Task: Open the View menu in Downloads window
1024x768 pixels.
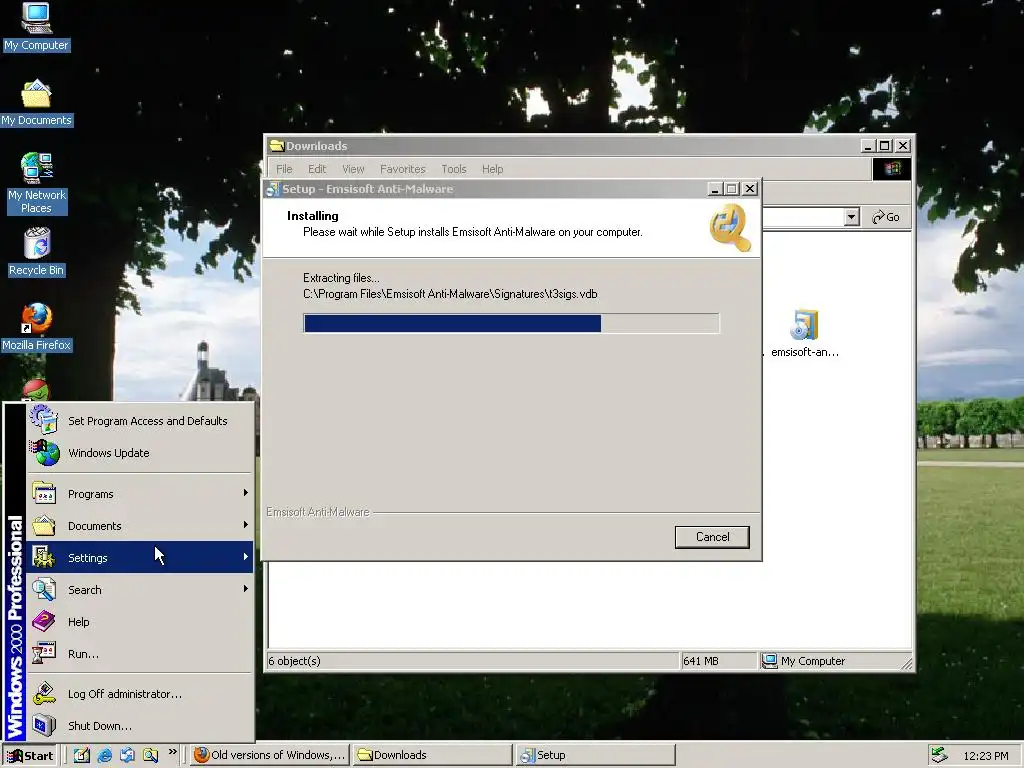Action: pos(353,169)
